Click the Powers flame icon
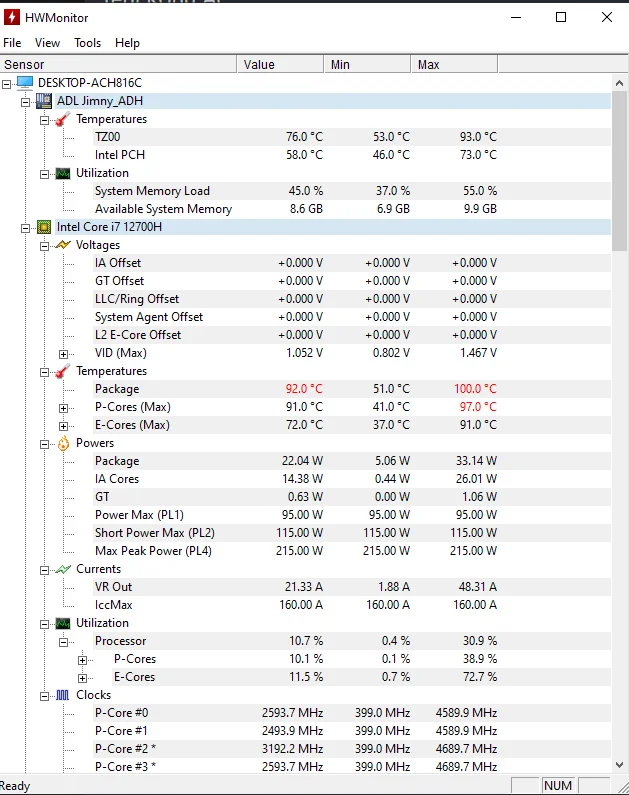629x795 pixels. (x=63, y=443)
